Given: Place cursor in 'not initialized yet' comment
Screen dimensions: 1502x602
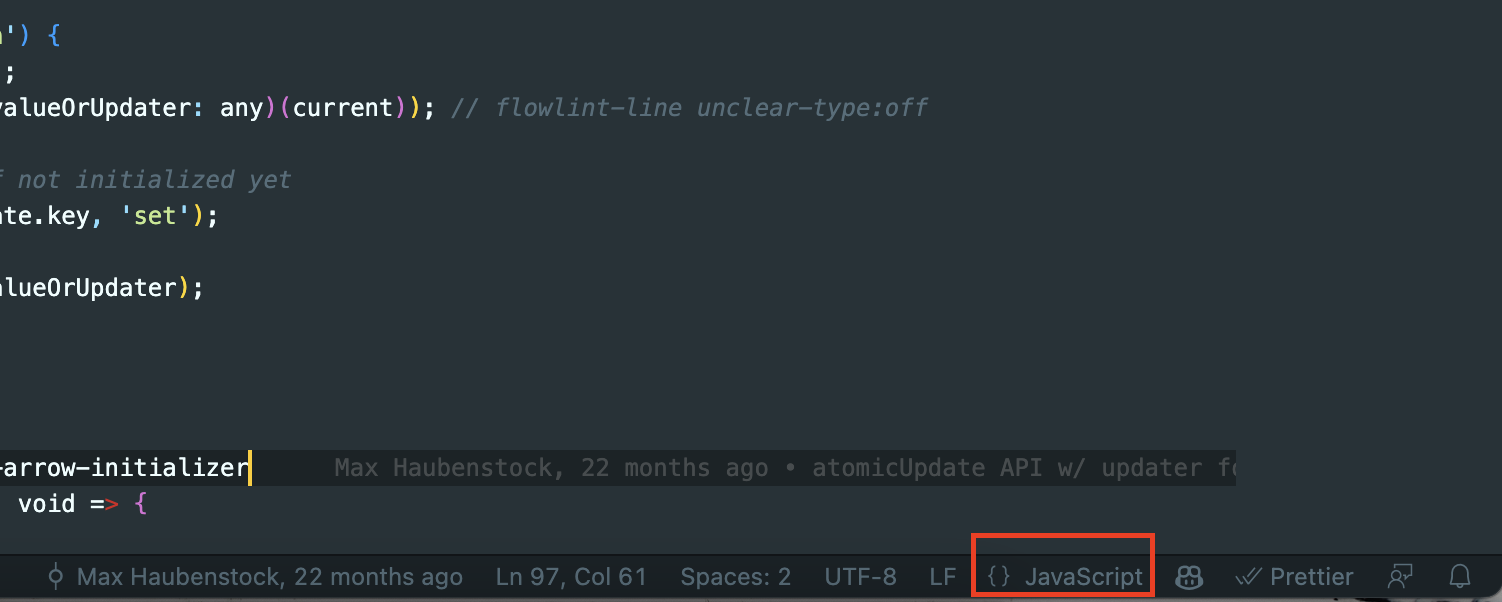Looking at the screenshot, I should pos(154,180).
